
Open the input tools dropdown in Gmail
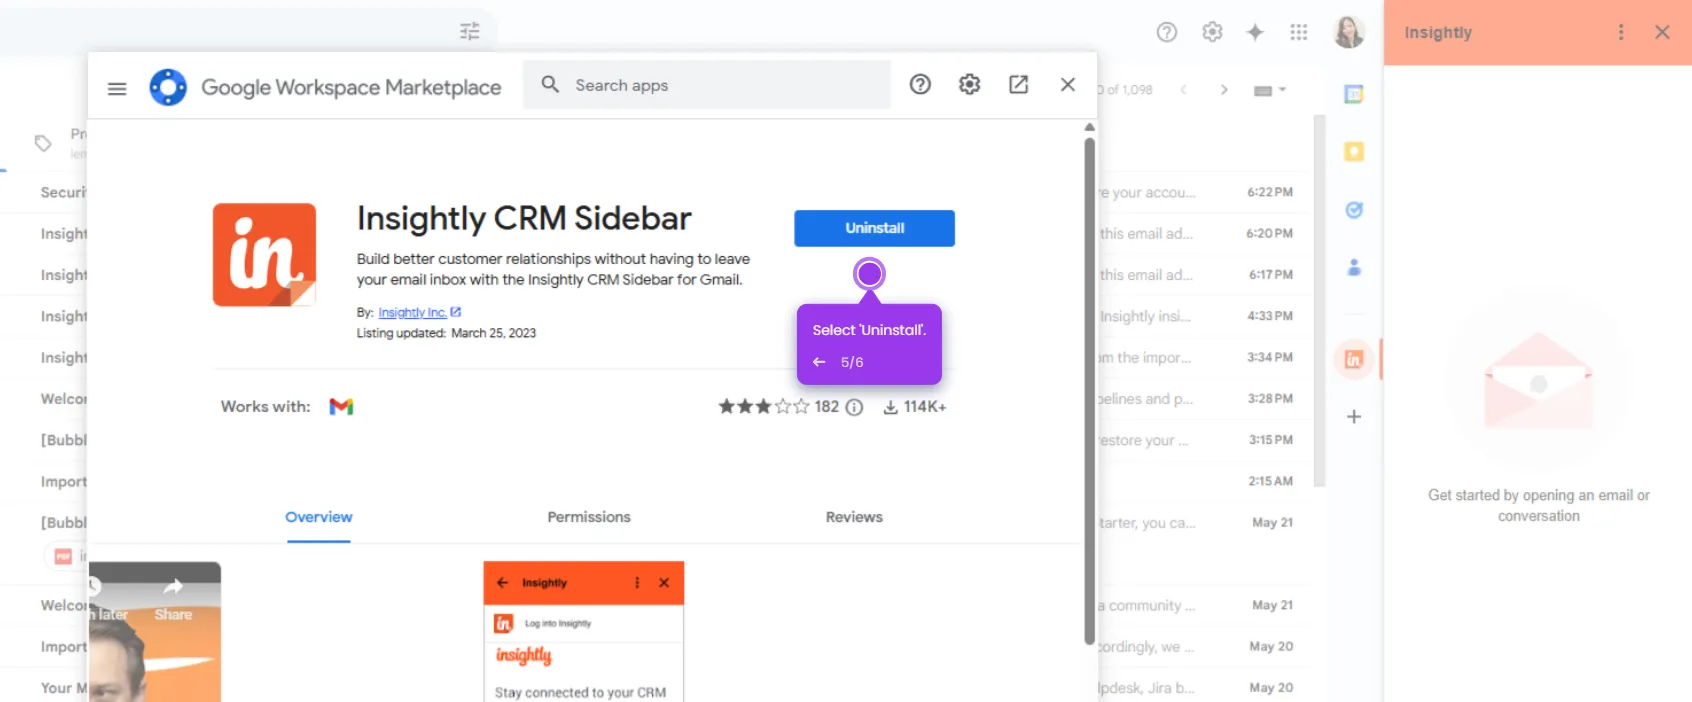(x=1270, y=90)
